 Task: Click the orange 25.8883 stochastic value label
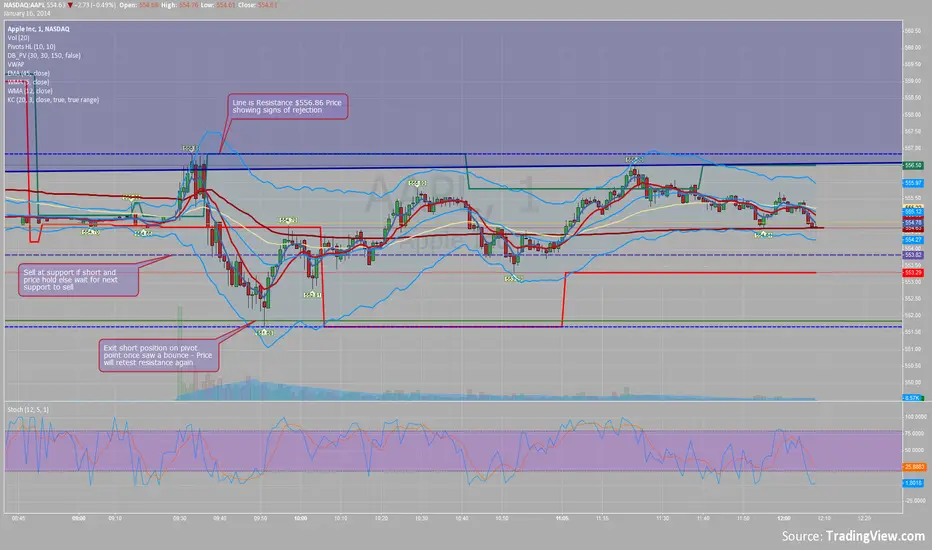pos(914,467)
